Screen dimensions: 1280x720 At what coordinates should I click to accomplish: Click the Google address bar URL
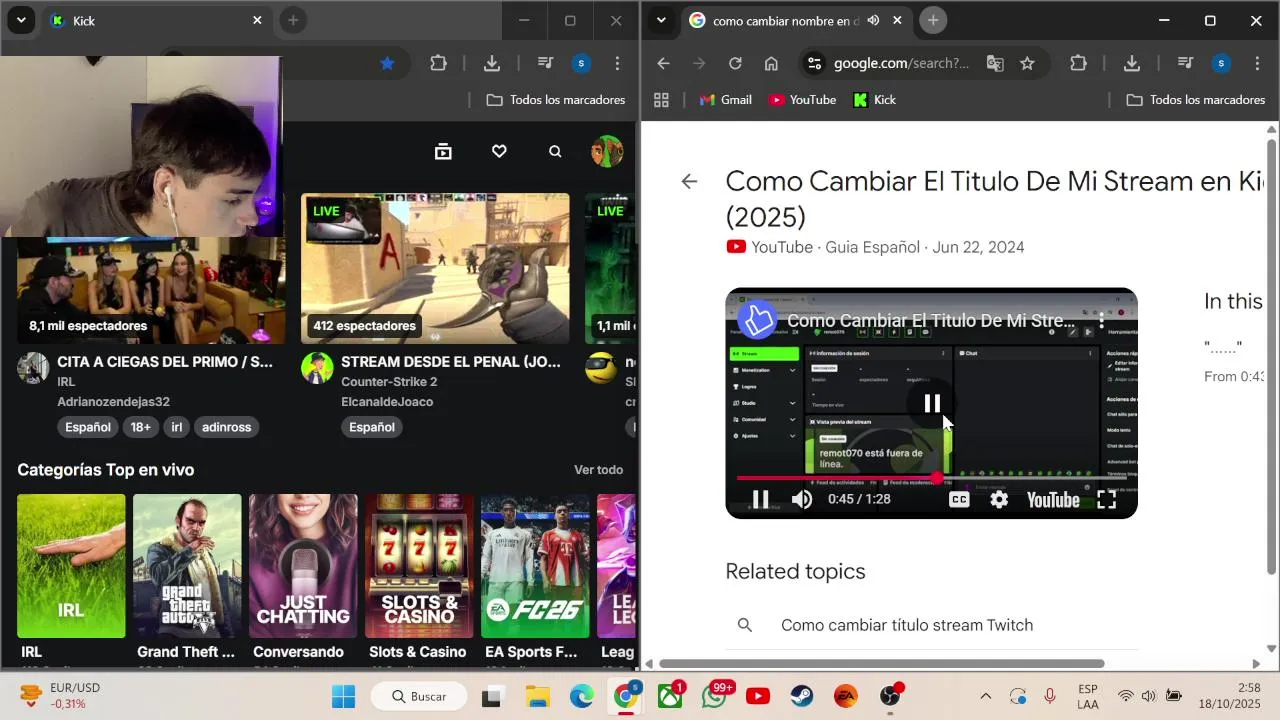point(901,63)
